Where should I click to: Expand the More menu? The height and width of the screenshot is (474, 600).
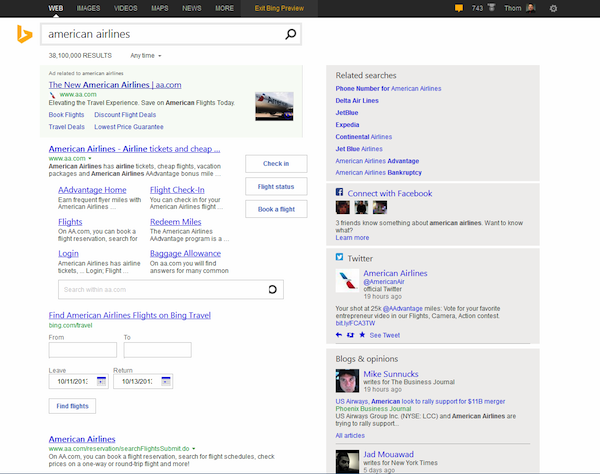pos(225,8)
